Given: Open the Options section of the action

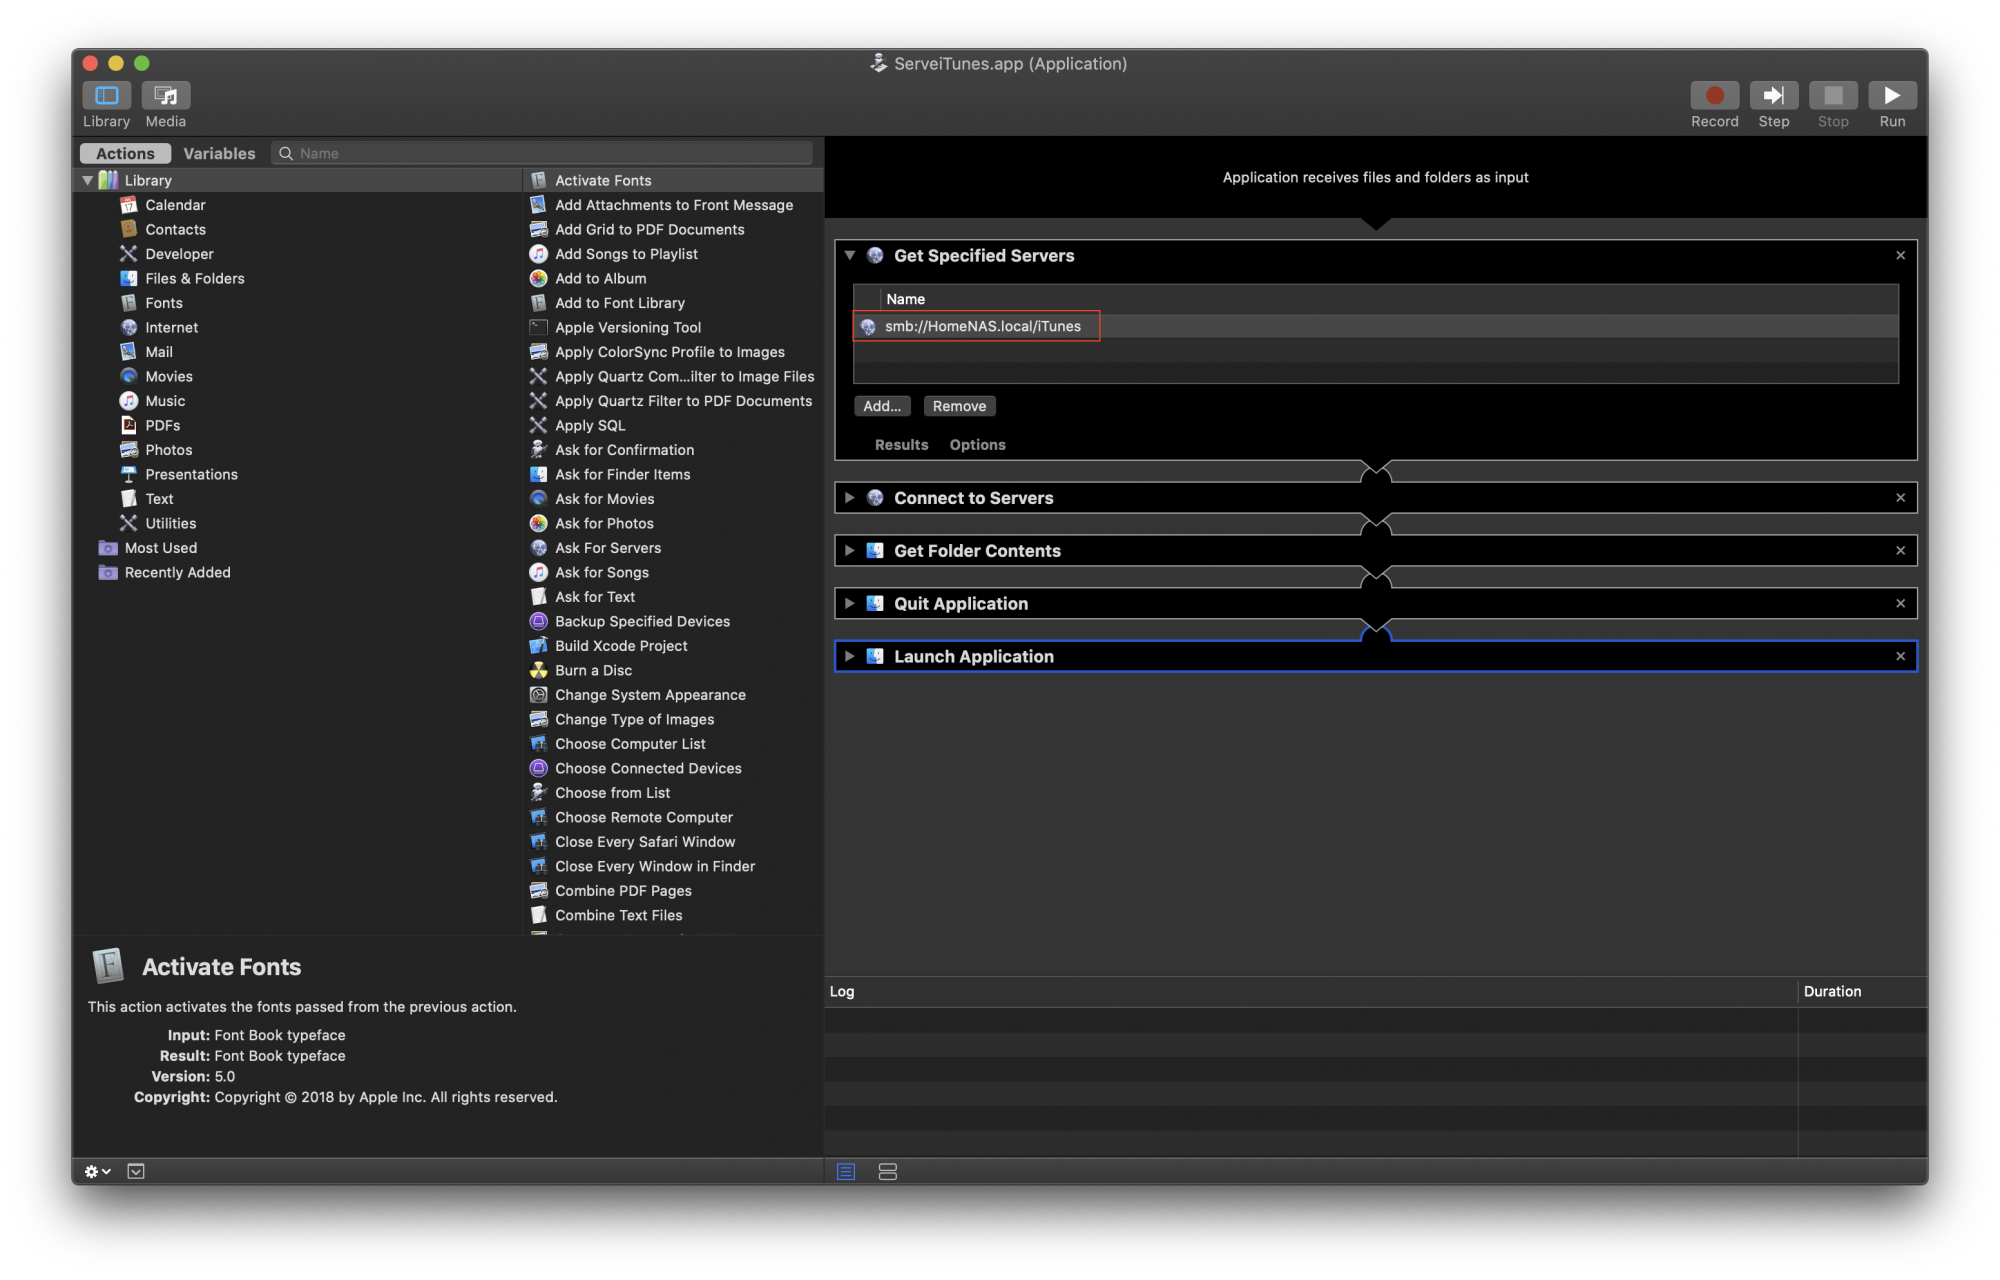Looking at the screenshot, I should click(x=977, y=445).
